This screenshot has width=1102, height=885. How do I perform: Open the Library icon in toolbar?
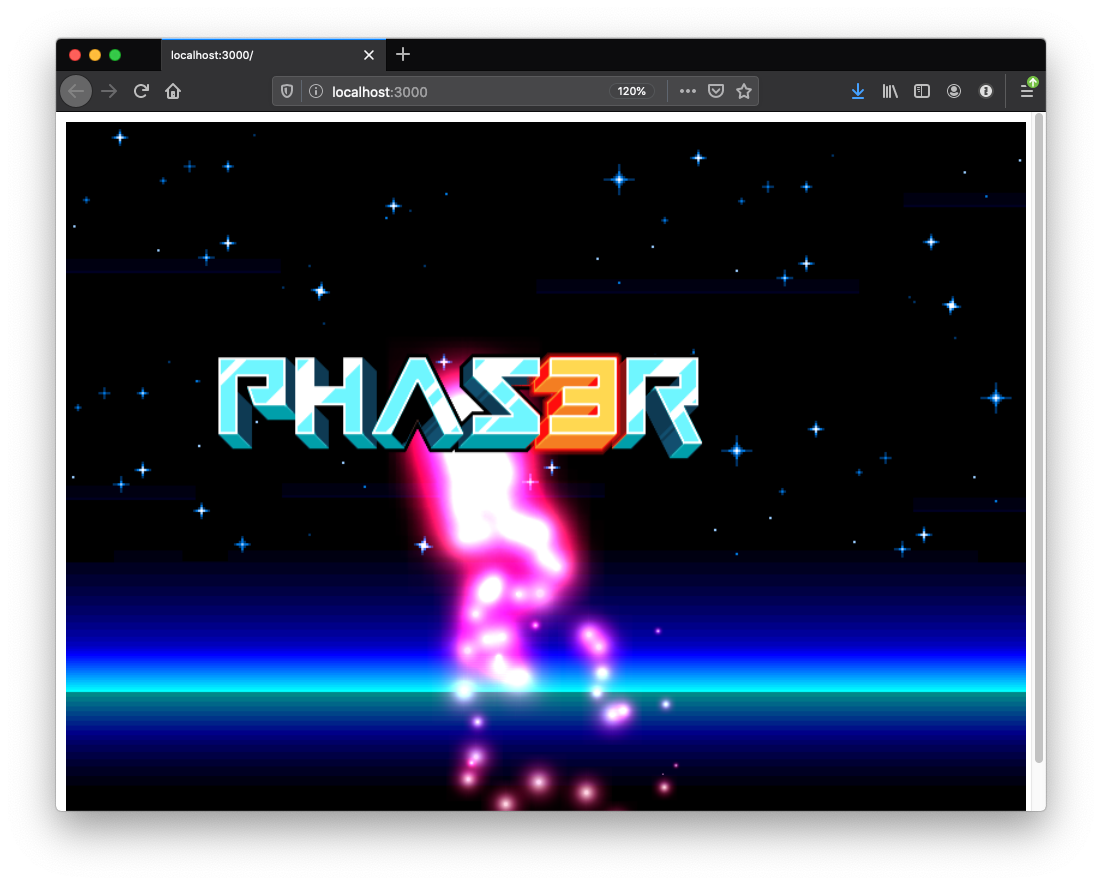[889, 91]
